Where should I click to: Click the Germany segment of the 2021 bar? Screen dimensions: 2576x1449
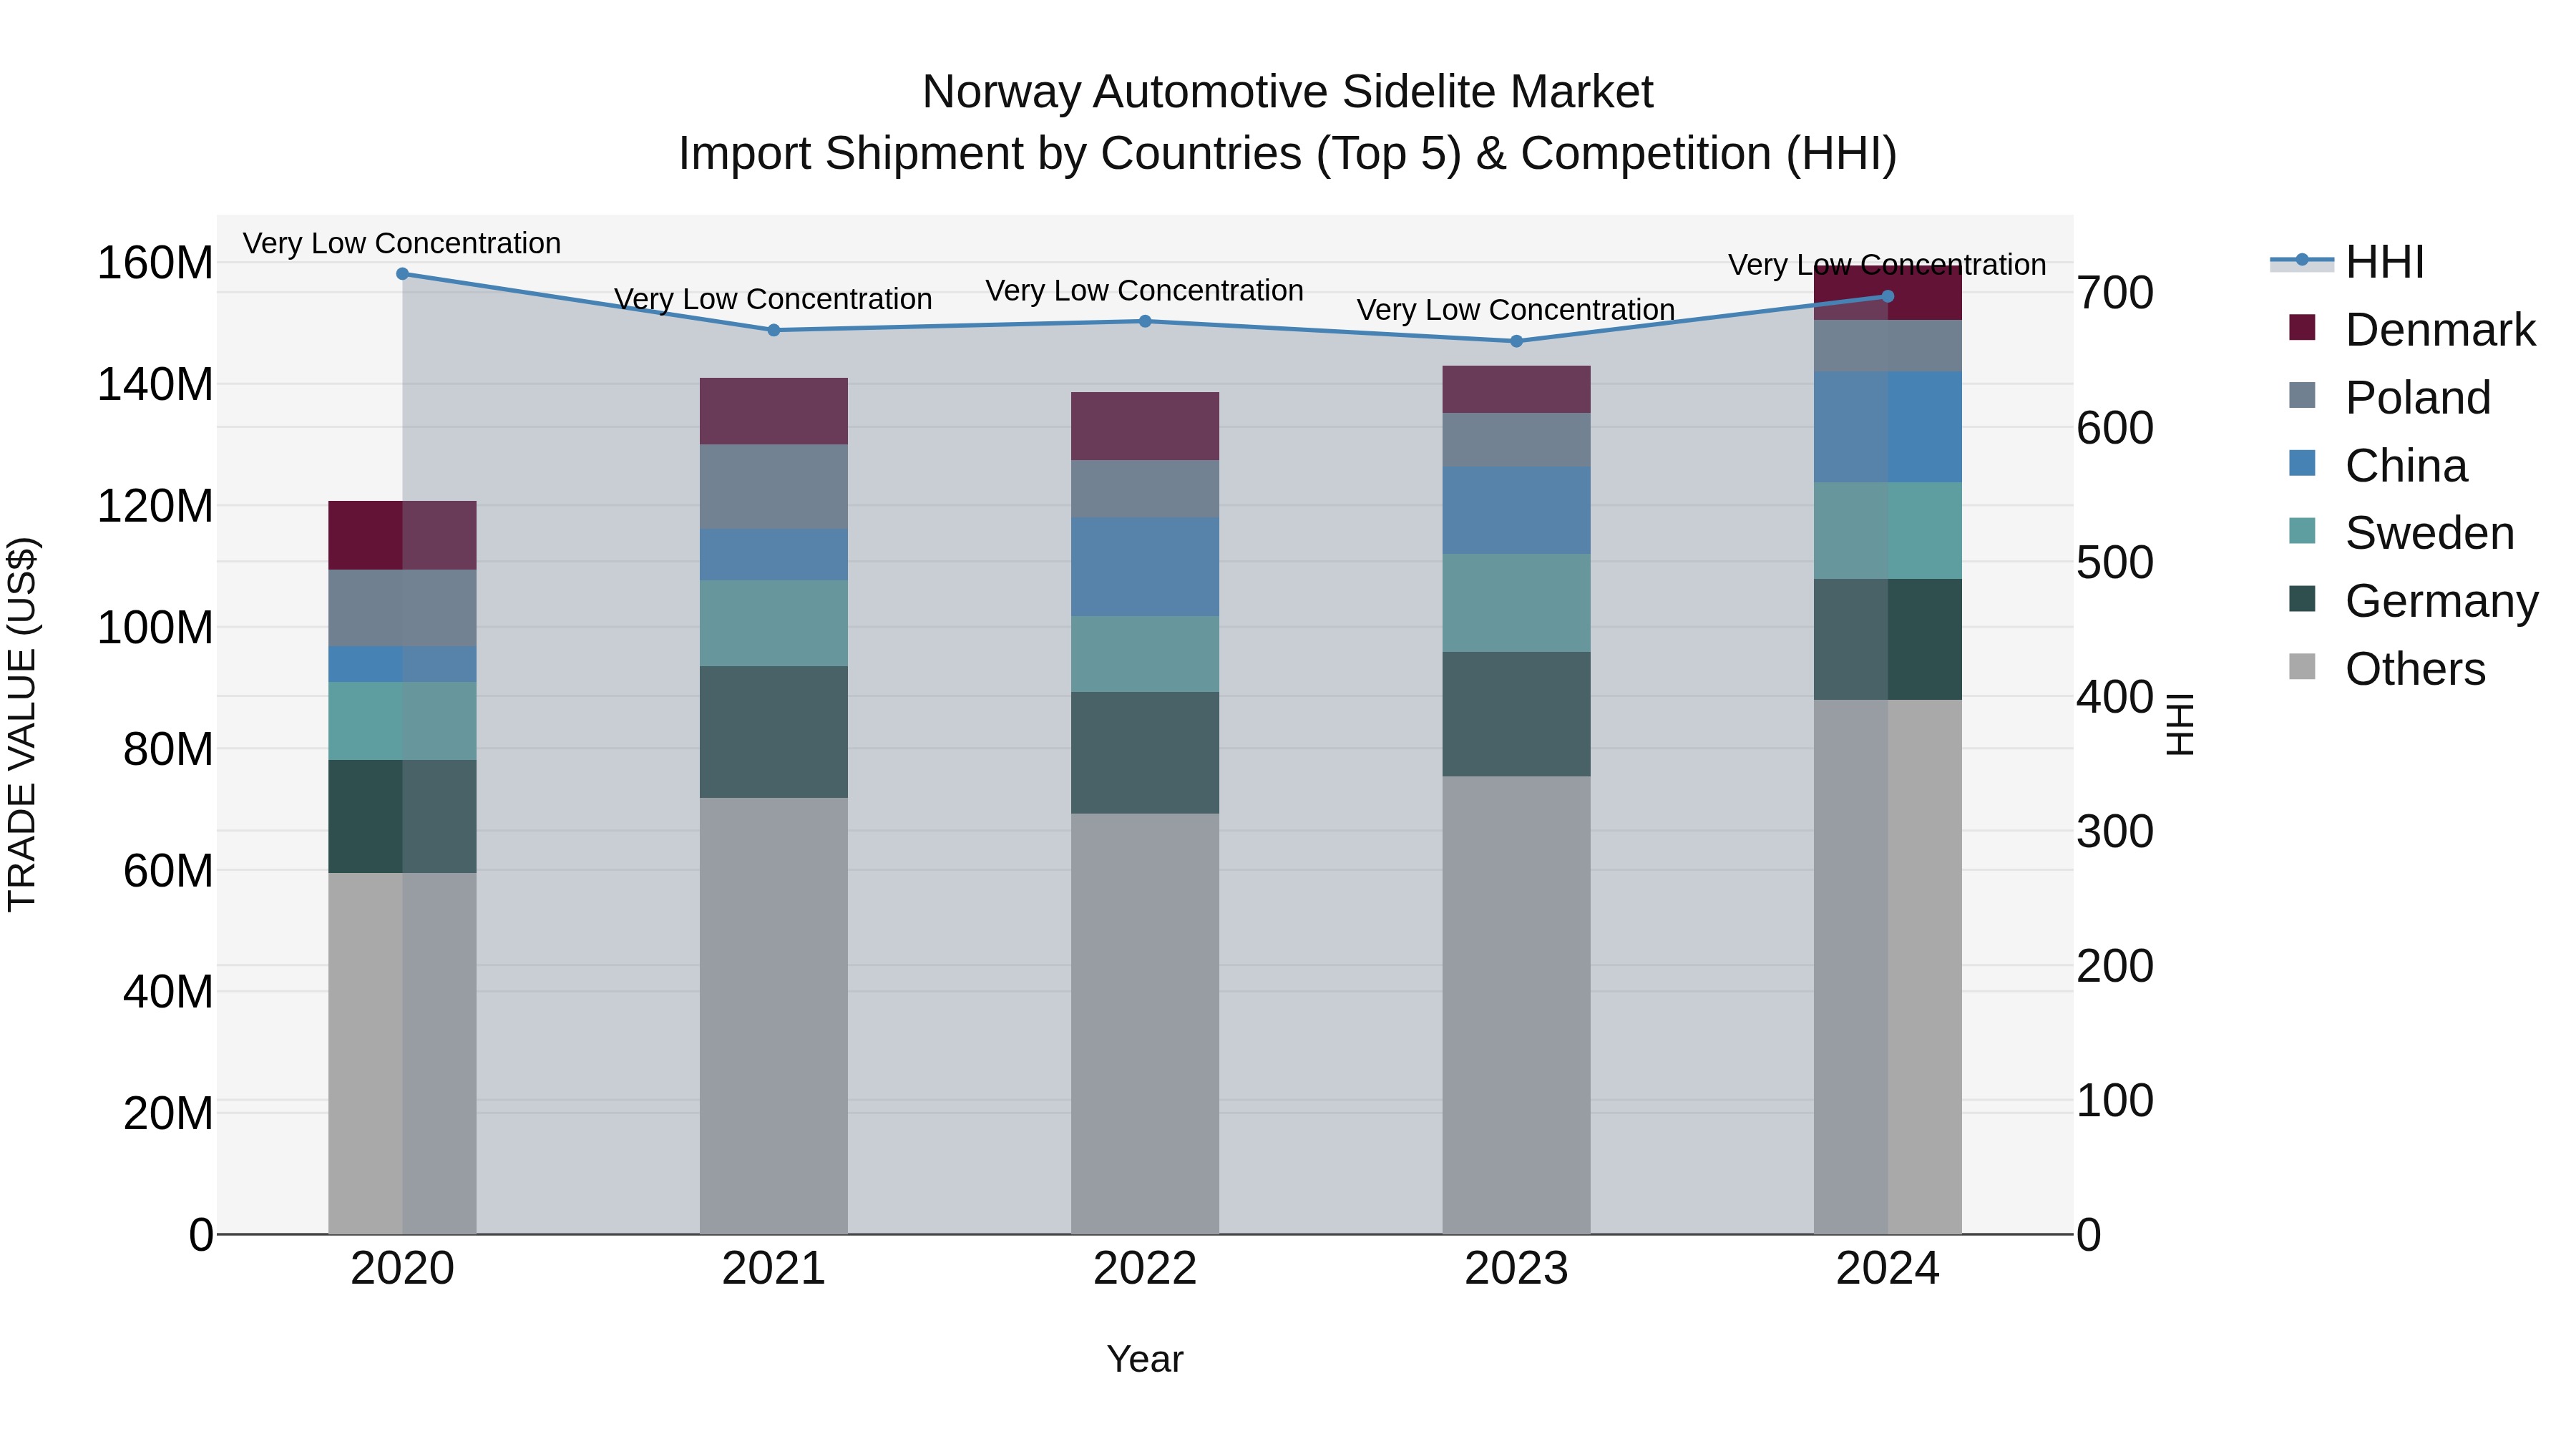click(x=774, y=732)
